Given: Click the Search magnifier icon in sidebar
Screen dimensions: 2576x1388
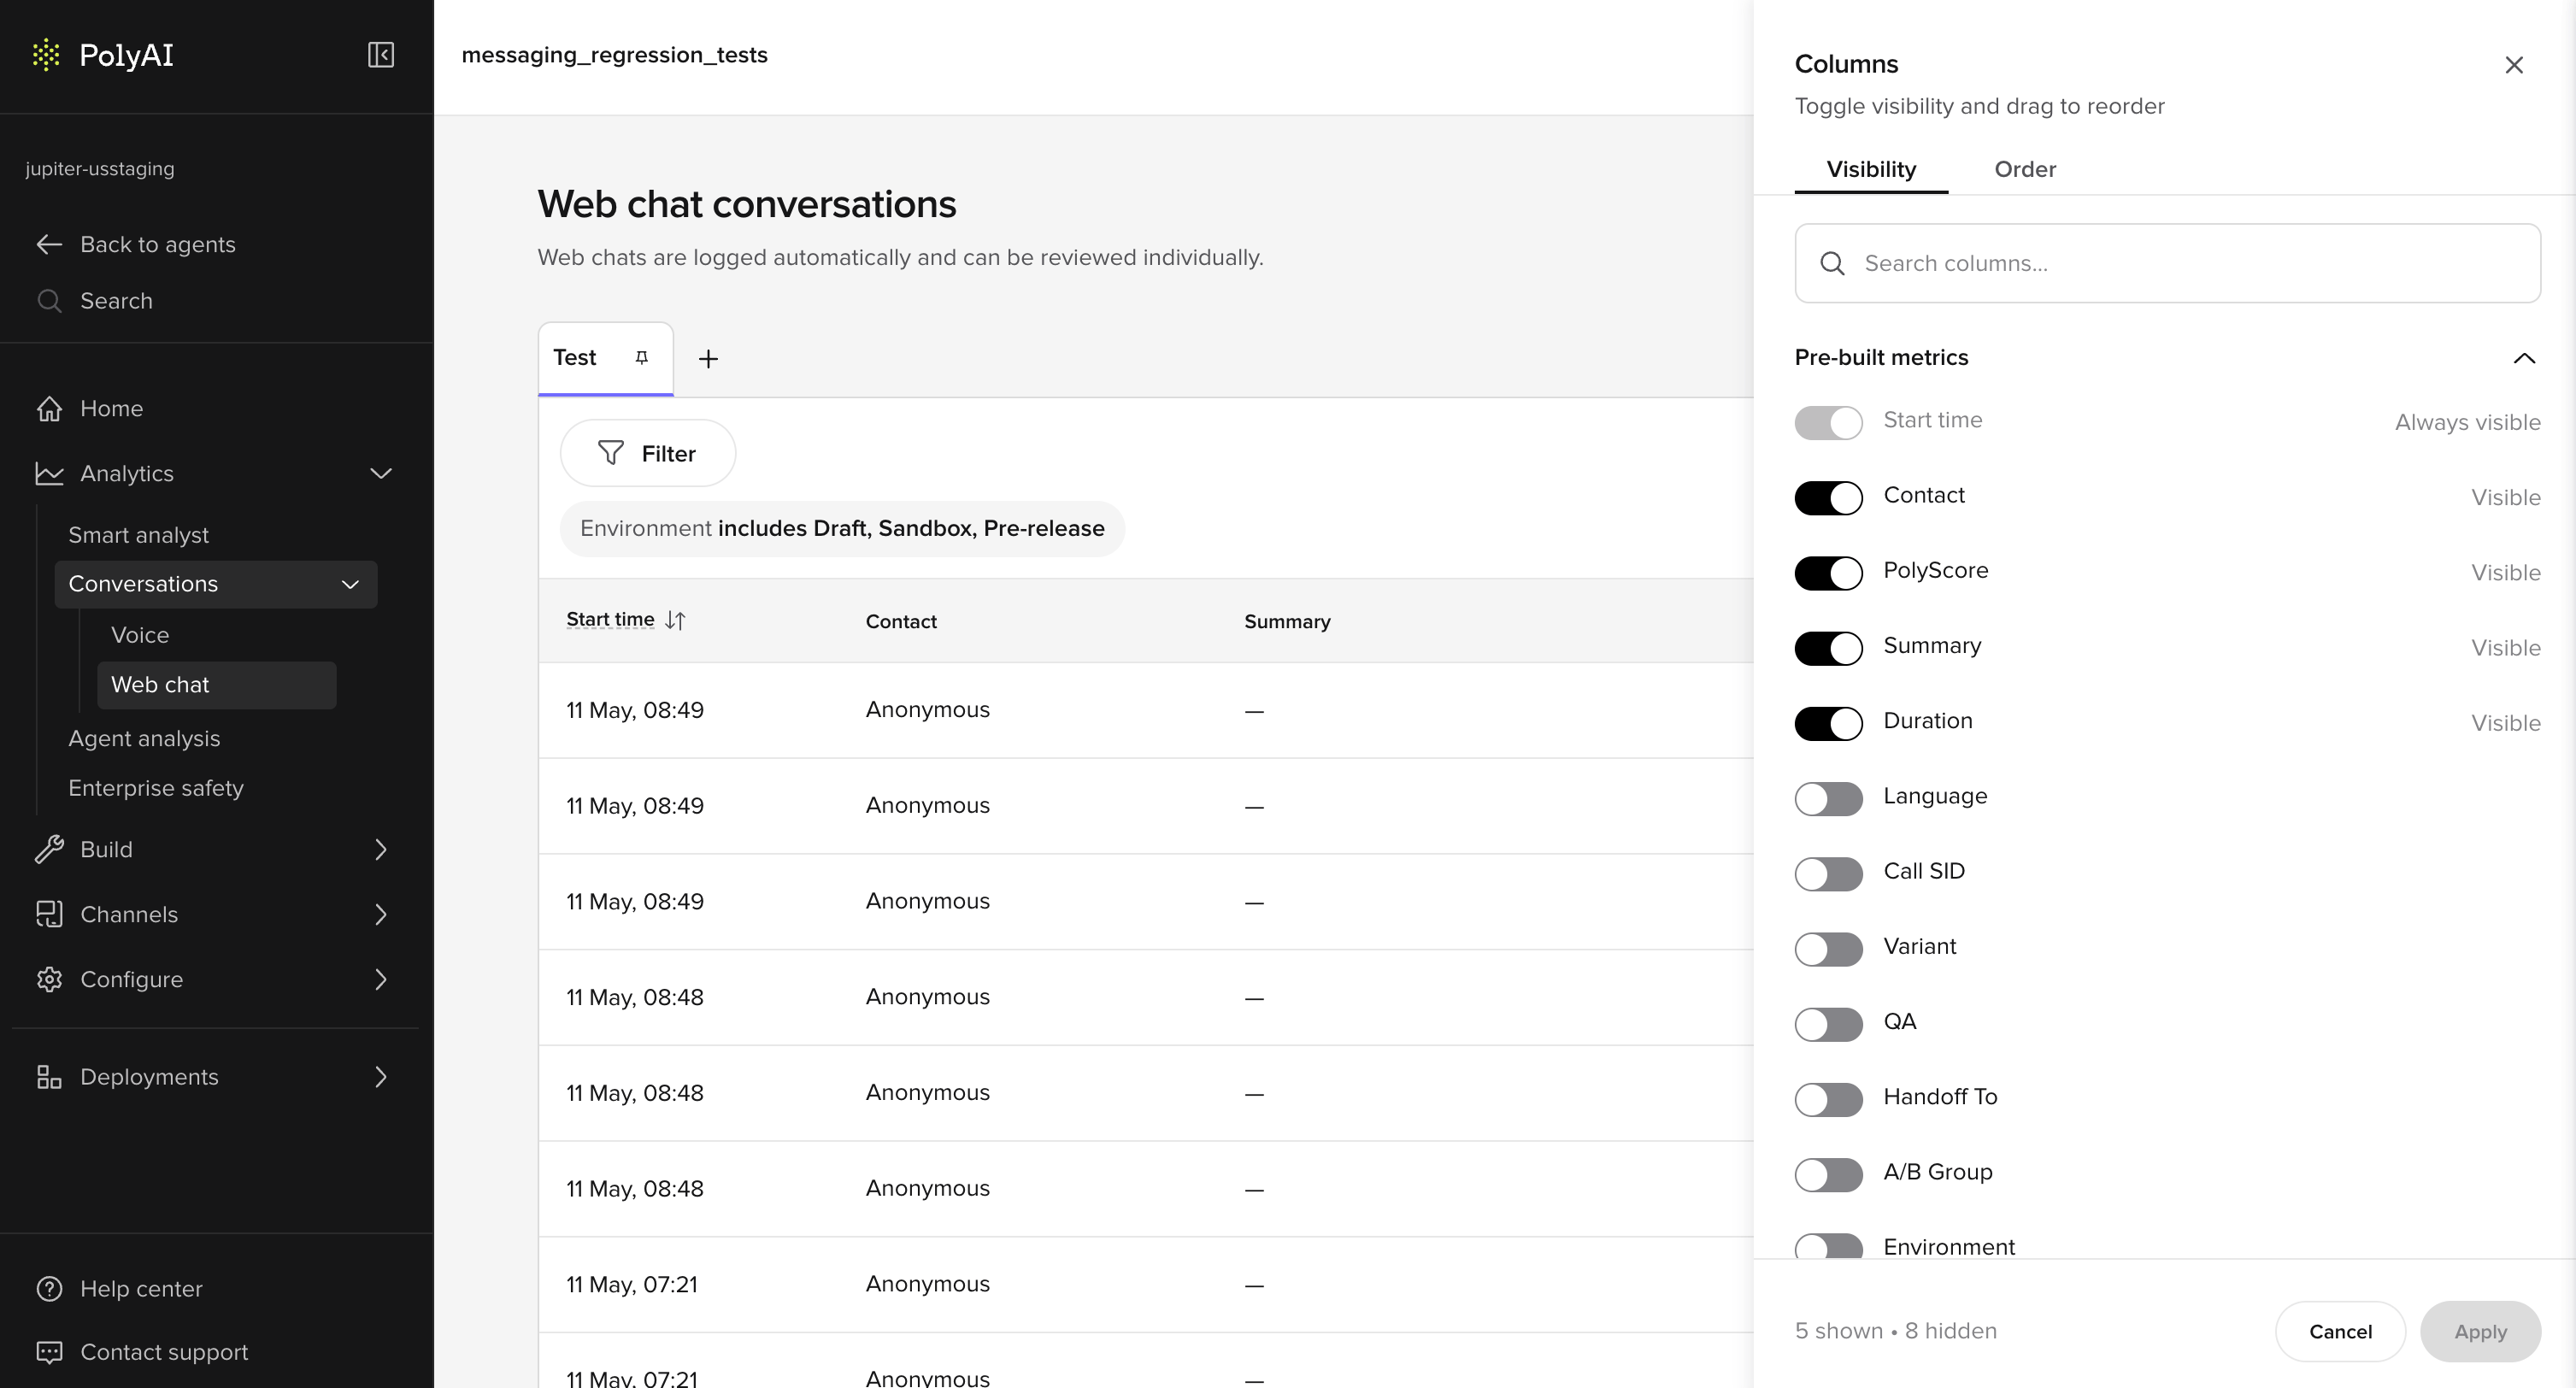Looking at the screenshot, I should point(49,301).
